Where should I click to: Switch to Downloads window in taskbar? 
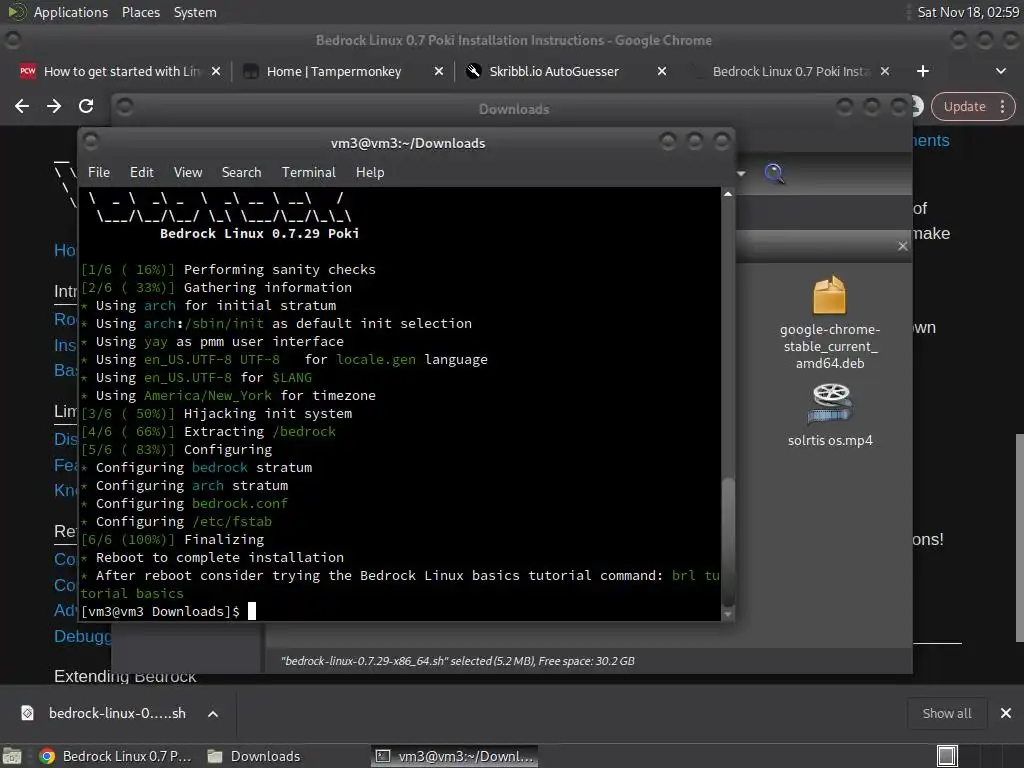(x=254, y=756)
